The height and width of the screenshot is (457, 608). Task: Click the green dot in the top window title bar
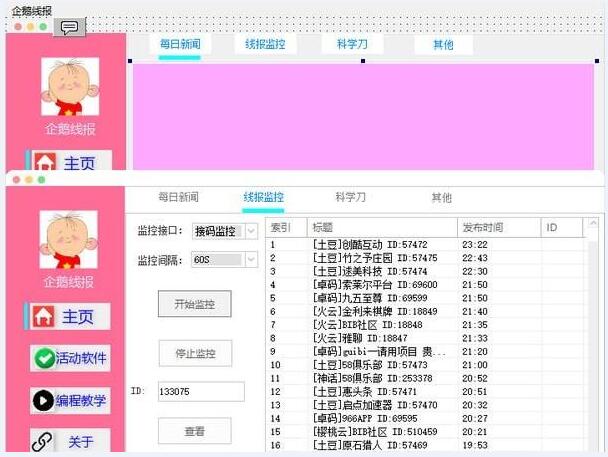(43, 27)
